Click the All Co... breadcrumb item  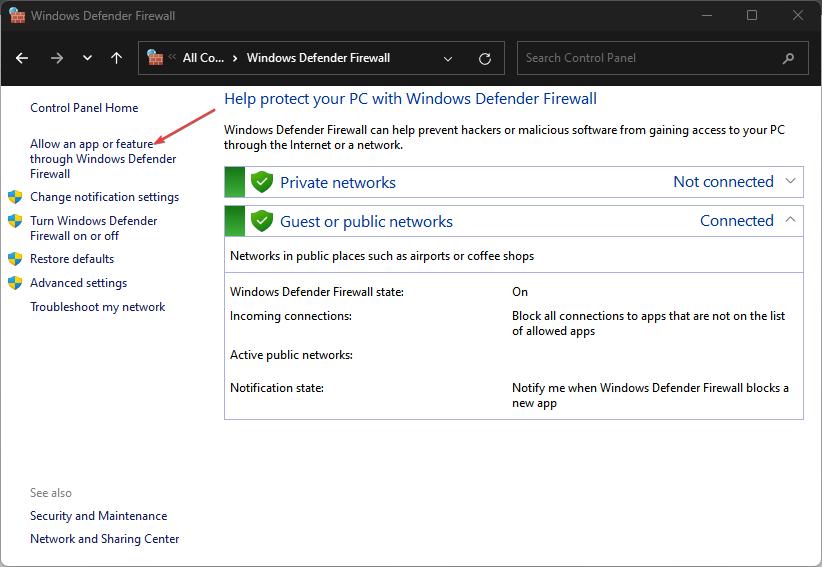(203, 58)
